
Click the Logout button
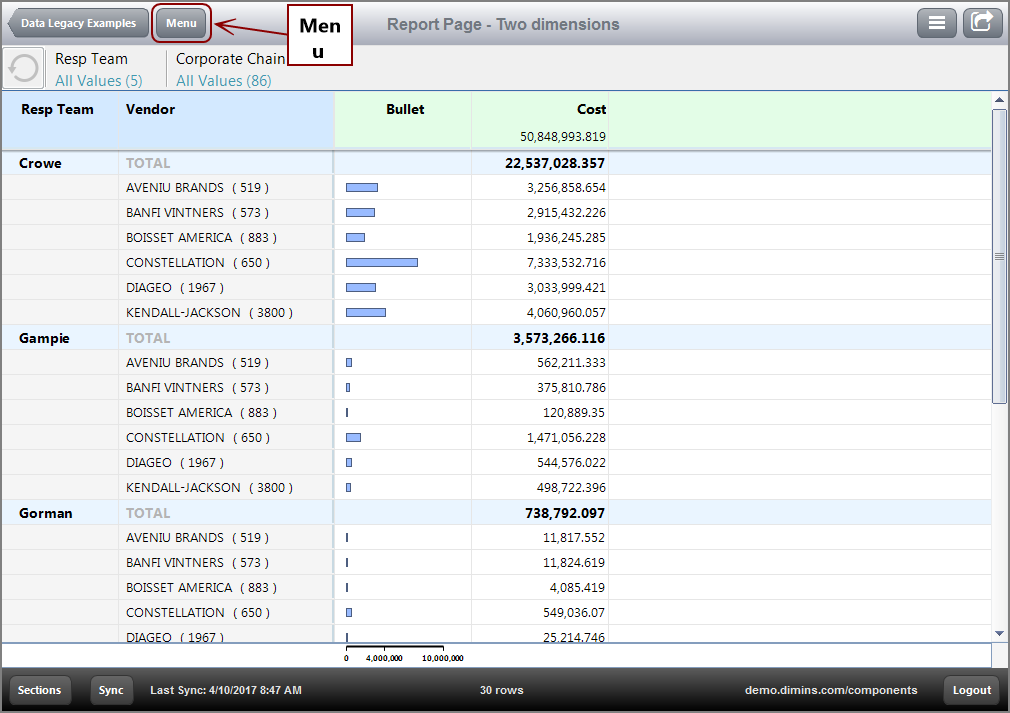tap(970, 690)
